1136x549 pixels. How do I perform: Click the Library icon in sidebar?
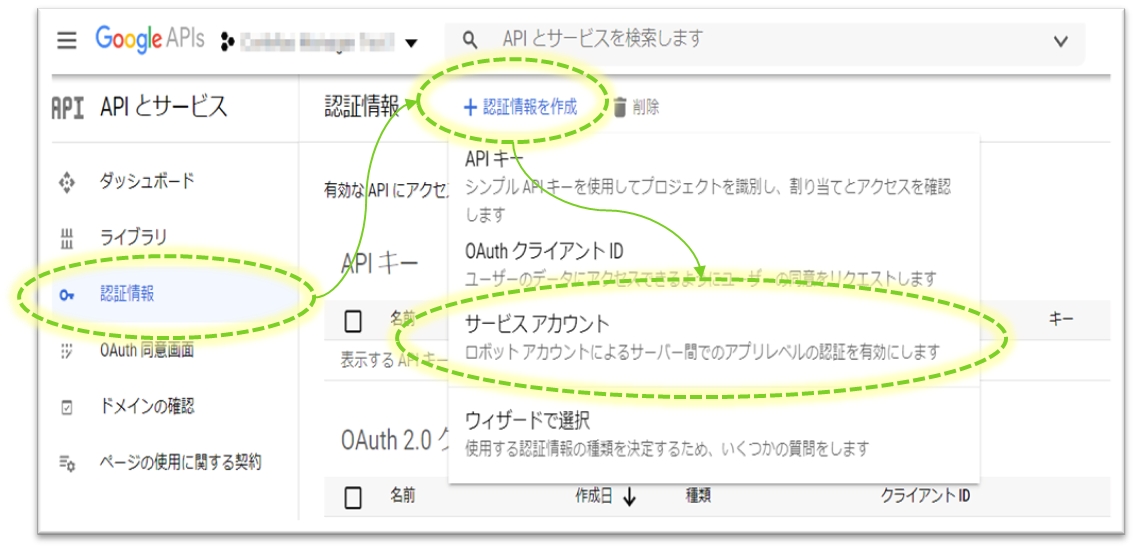point(67,238)
